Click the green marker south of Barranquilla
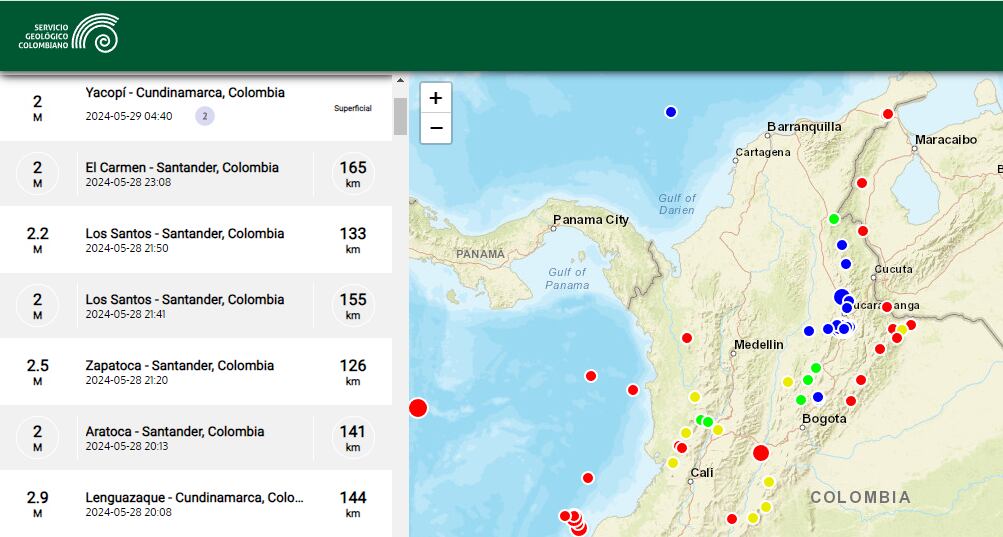This screenshot has width=1003, height=537. pos(833,218)
